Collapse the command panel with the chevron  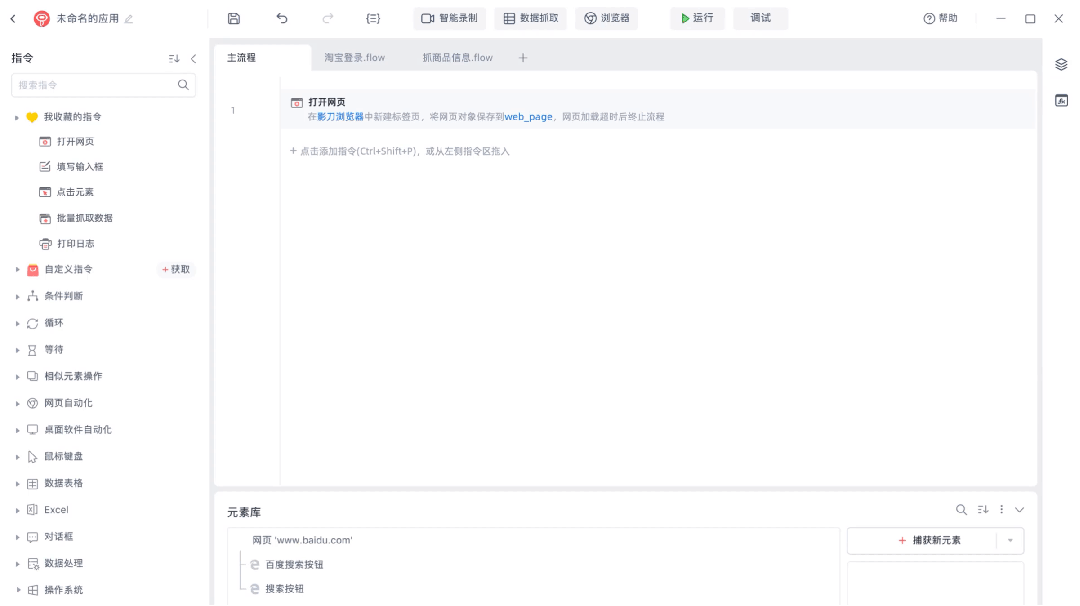click(x=194, y=59)
